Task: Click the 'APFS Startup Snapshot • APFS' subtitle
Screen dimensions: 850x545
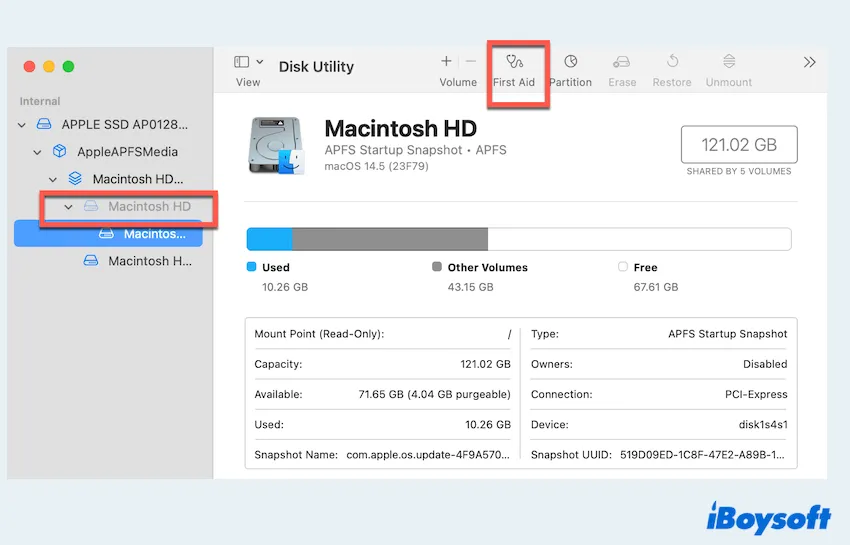Action: [x=415, y=150]
